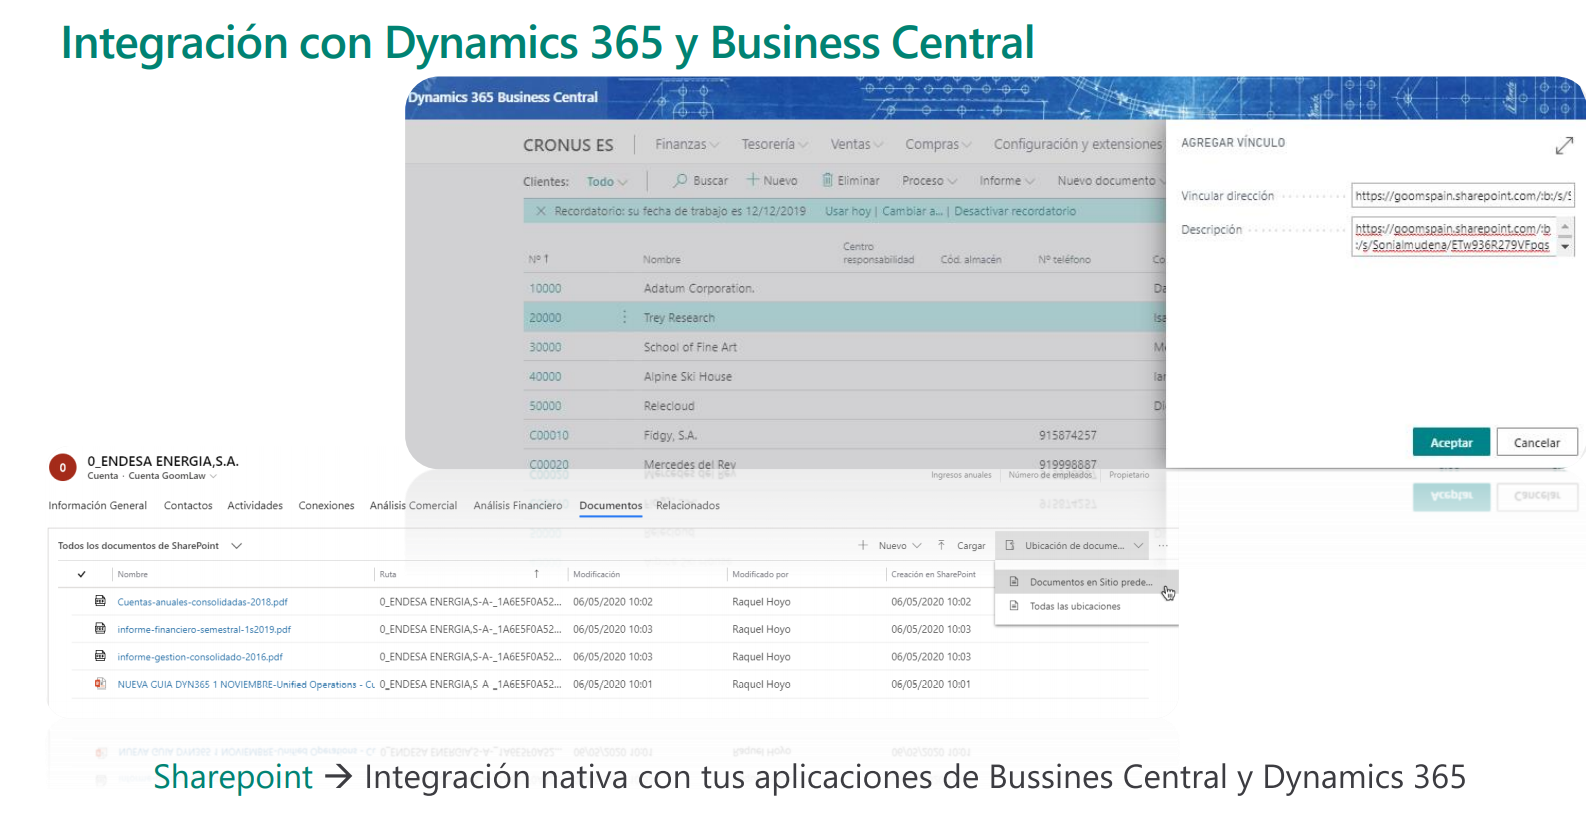The image size is (1586, 823).
Task: Click the Descripción field scroll-down arrow
Action: pyautogui.click(x=1565, y=247)
